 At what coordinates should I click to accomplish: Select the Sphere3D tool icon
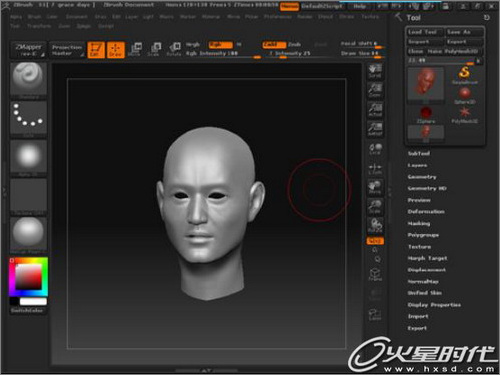pos(465,95)
